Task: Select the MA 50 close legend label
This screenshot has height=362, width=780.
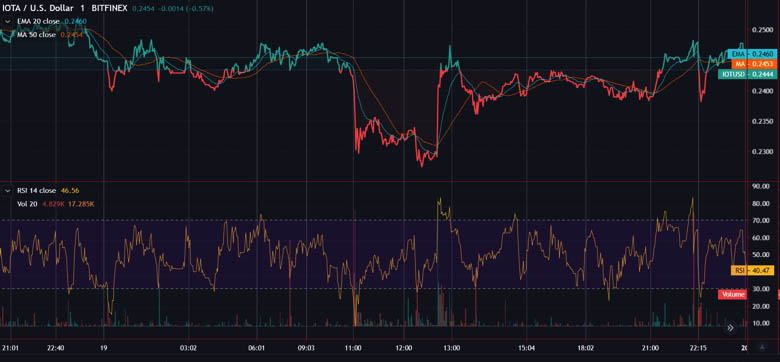Action: click(x=36, y=35)
